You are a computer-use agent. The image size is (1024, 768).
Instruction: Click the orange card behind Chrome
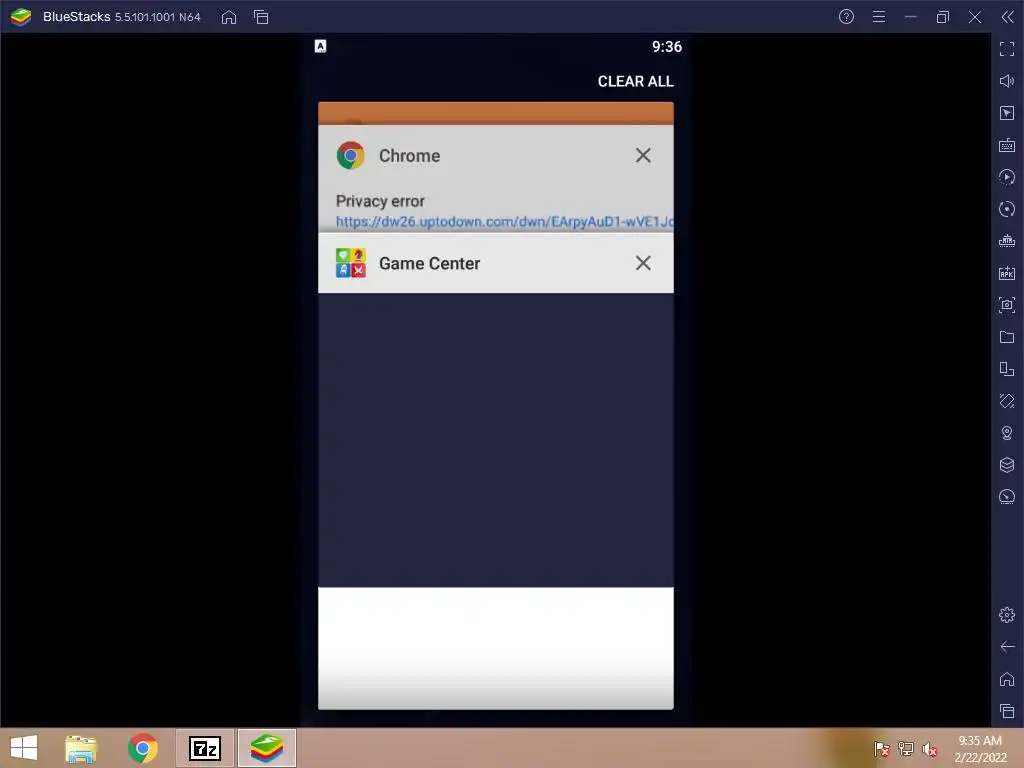(496, 113)
